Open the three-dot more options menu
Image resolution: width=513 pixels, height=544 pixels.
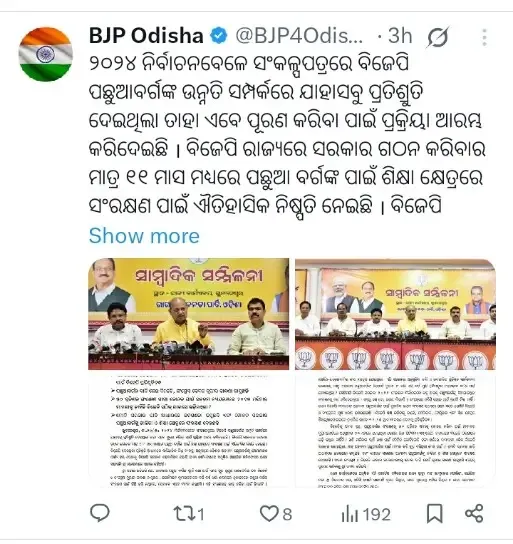tap(485, 37)
